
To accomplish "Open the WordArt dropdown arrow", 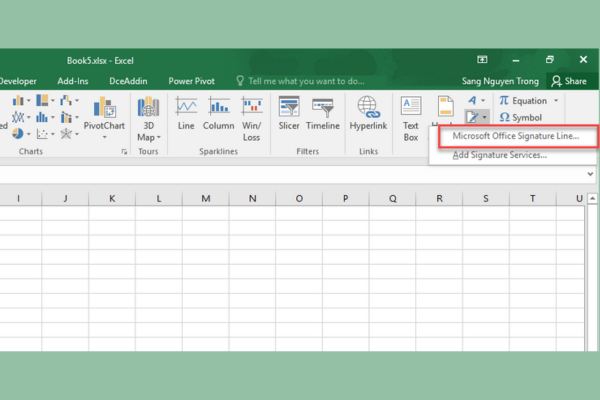I will click(483, 101).
